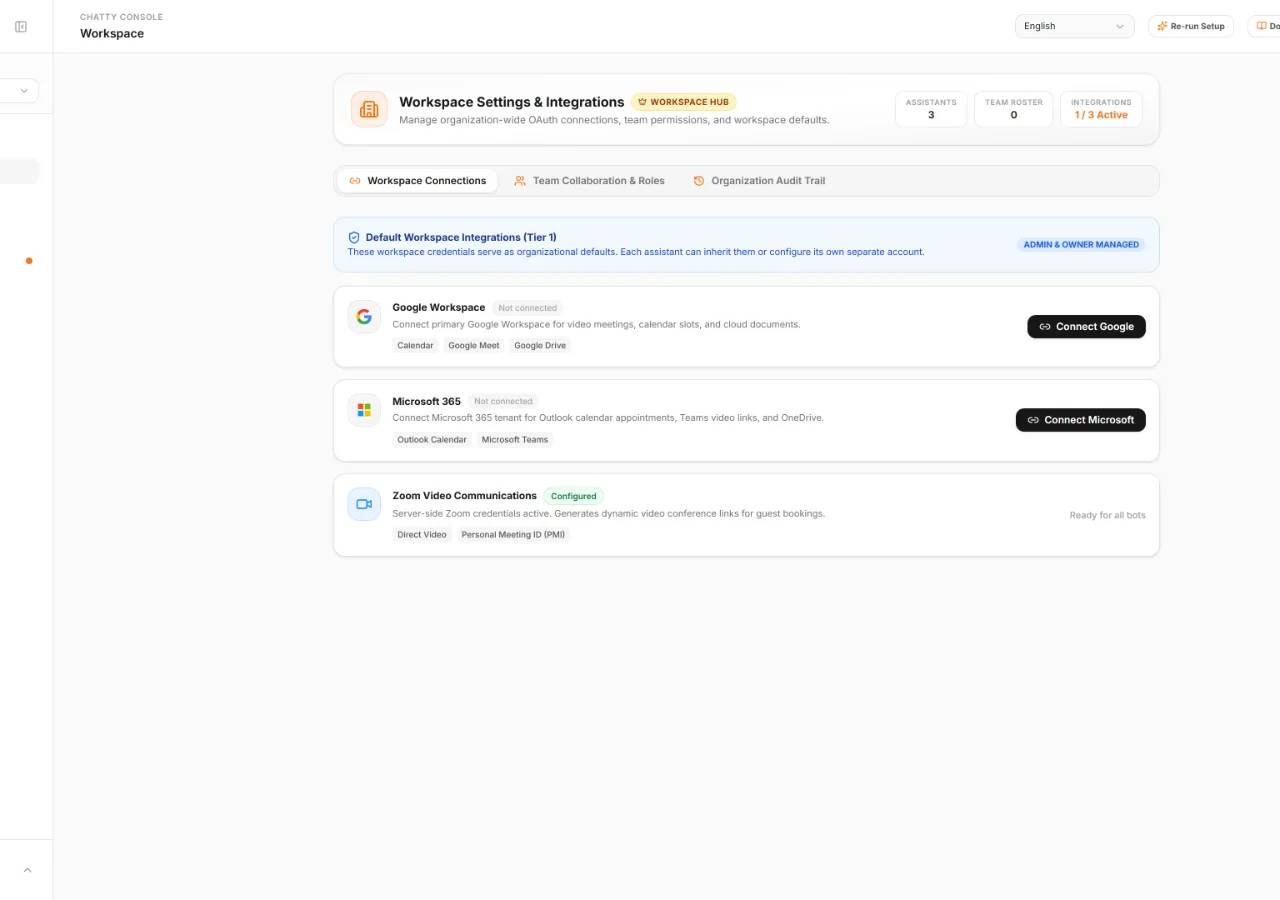
Task: Click the Team Roster count card
Action: click(1013, 109)
